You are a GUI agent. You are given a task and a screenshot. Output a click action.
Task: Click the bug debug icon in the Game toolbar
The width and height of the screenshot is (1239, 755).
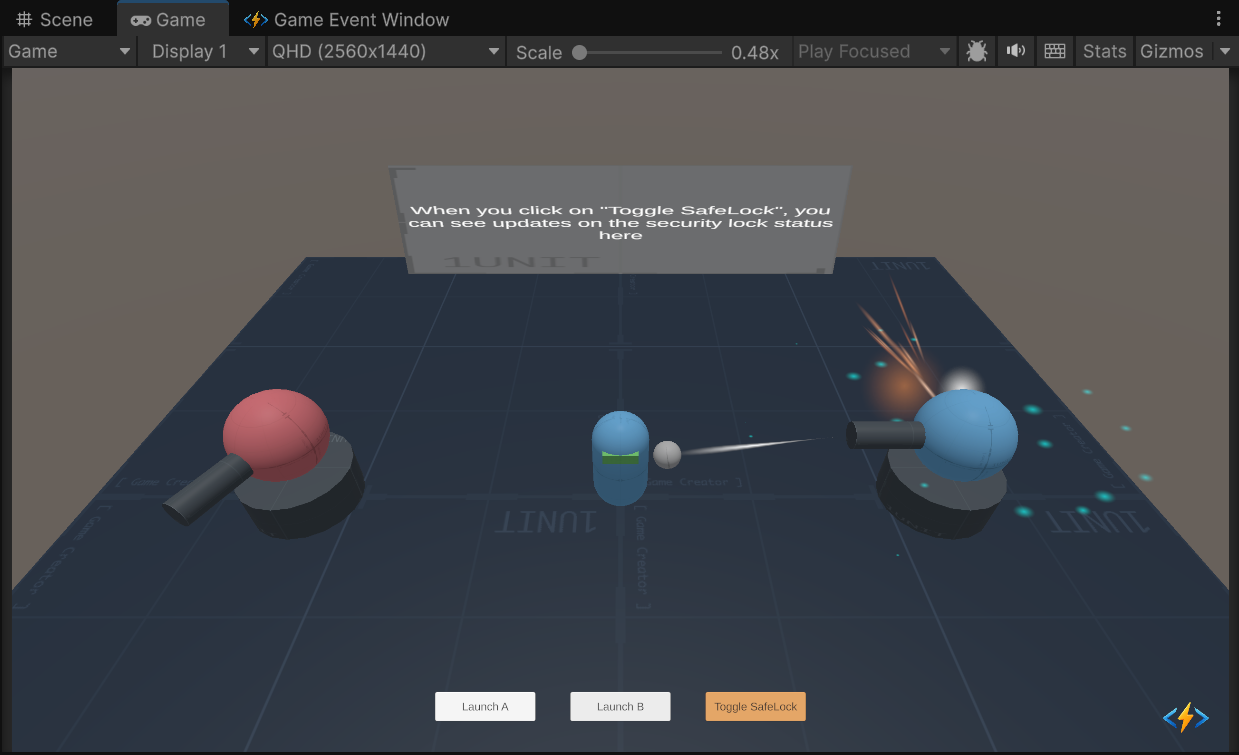click(x=976, y=51)
